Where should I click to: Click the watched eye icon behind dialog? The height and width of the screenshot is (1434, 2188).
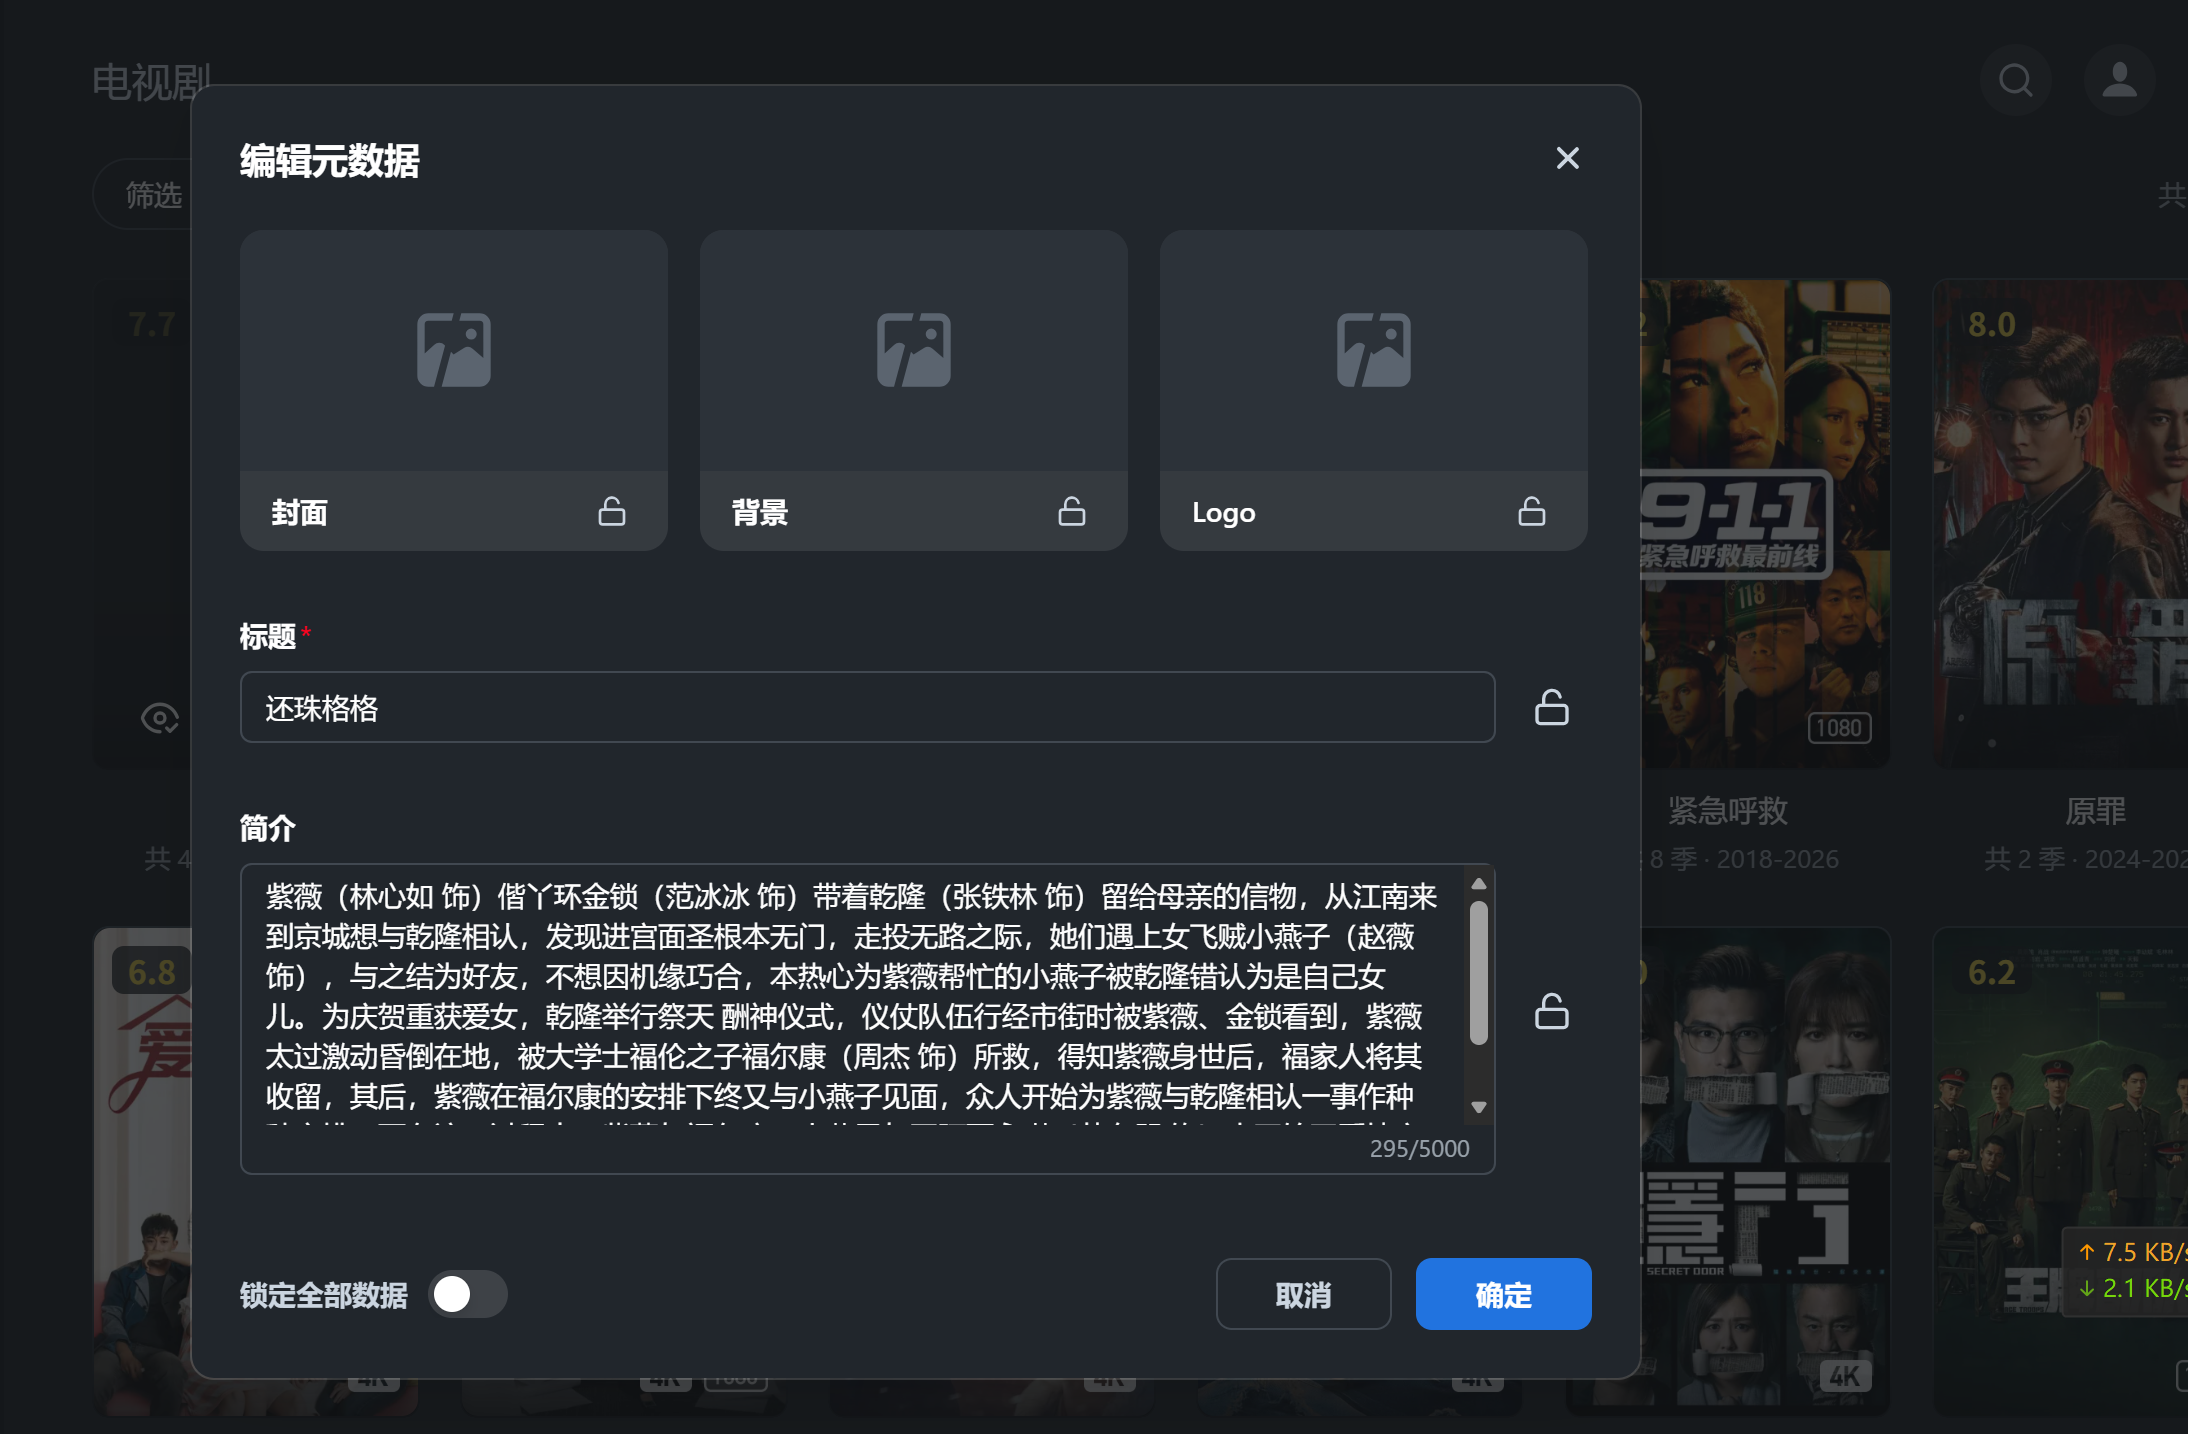(159, 717)
